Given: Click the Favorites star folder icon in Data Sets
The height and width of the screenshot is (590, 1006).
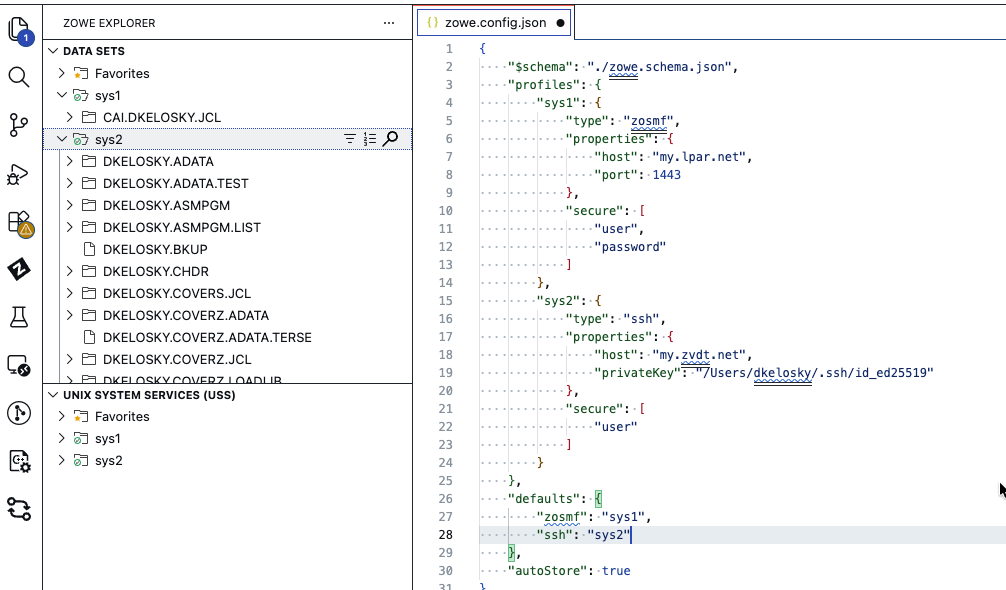Looking at the screenshot, I should pos(80,74).
